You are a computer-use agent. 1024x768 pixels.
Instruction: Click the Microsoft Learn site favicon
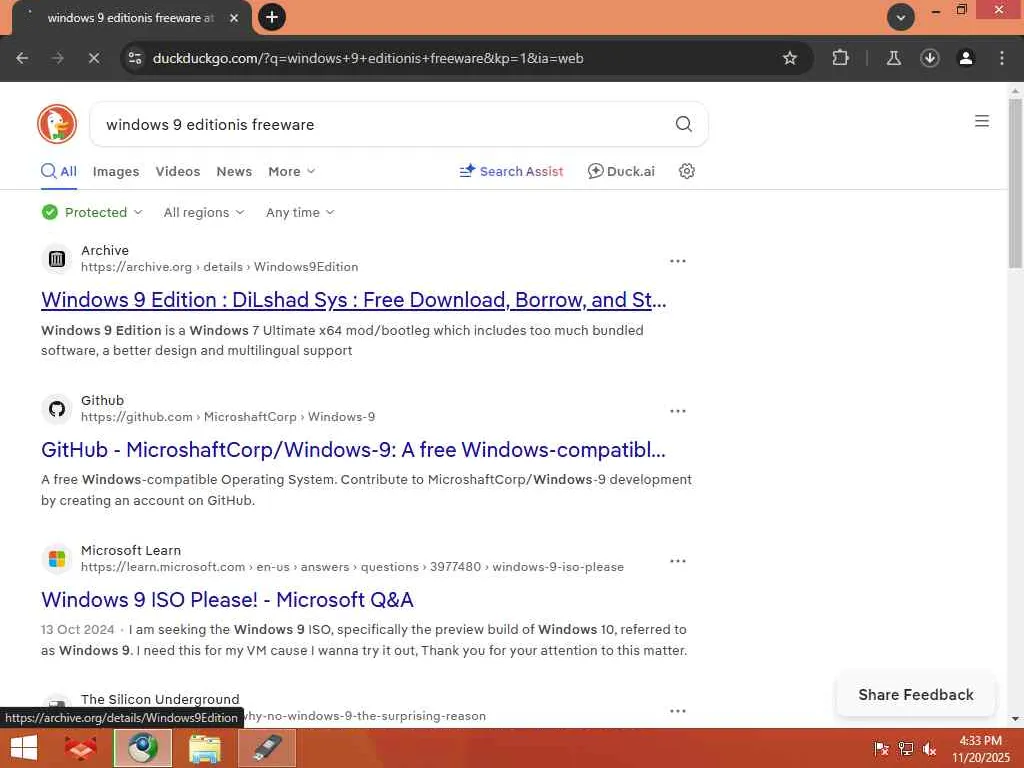point(57,559)
